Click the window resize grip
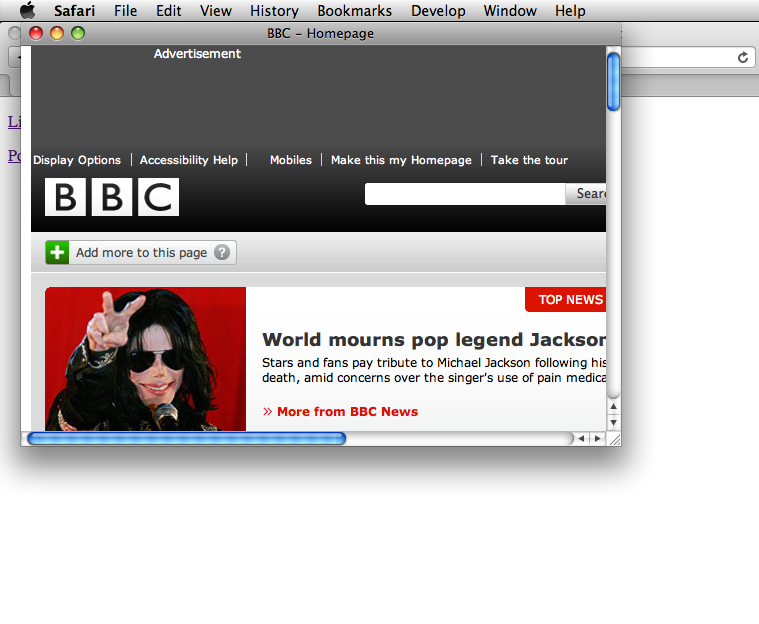Image resolution: width=759 pixels, height=624 pixels. coord(614,439)
